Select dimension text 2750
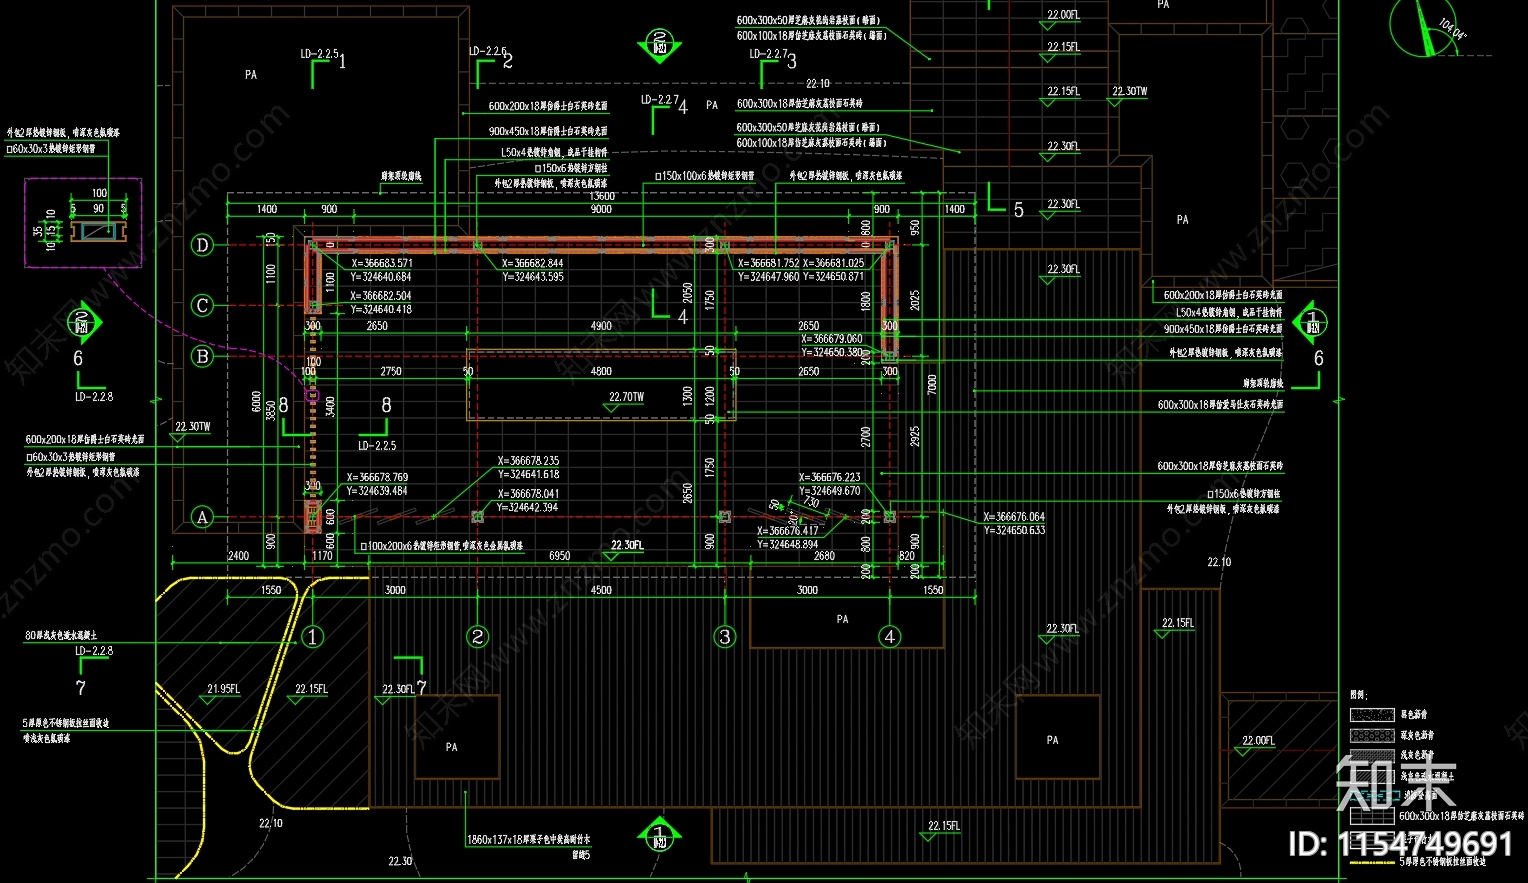The width and height of the screenshot is (1528, 883). click(391, 371)
